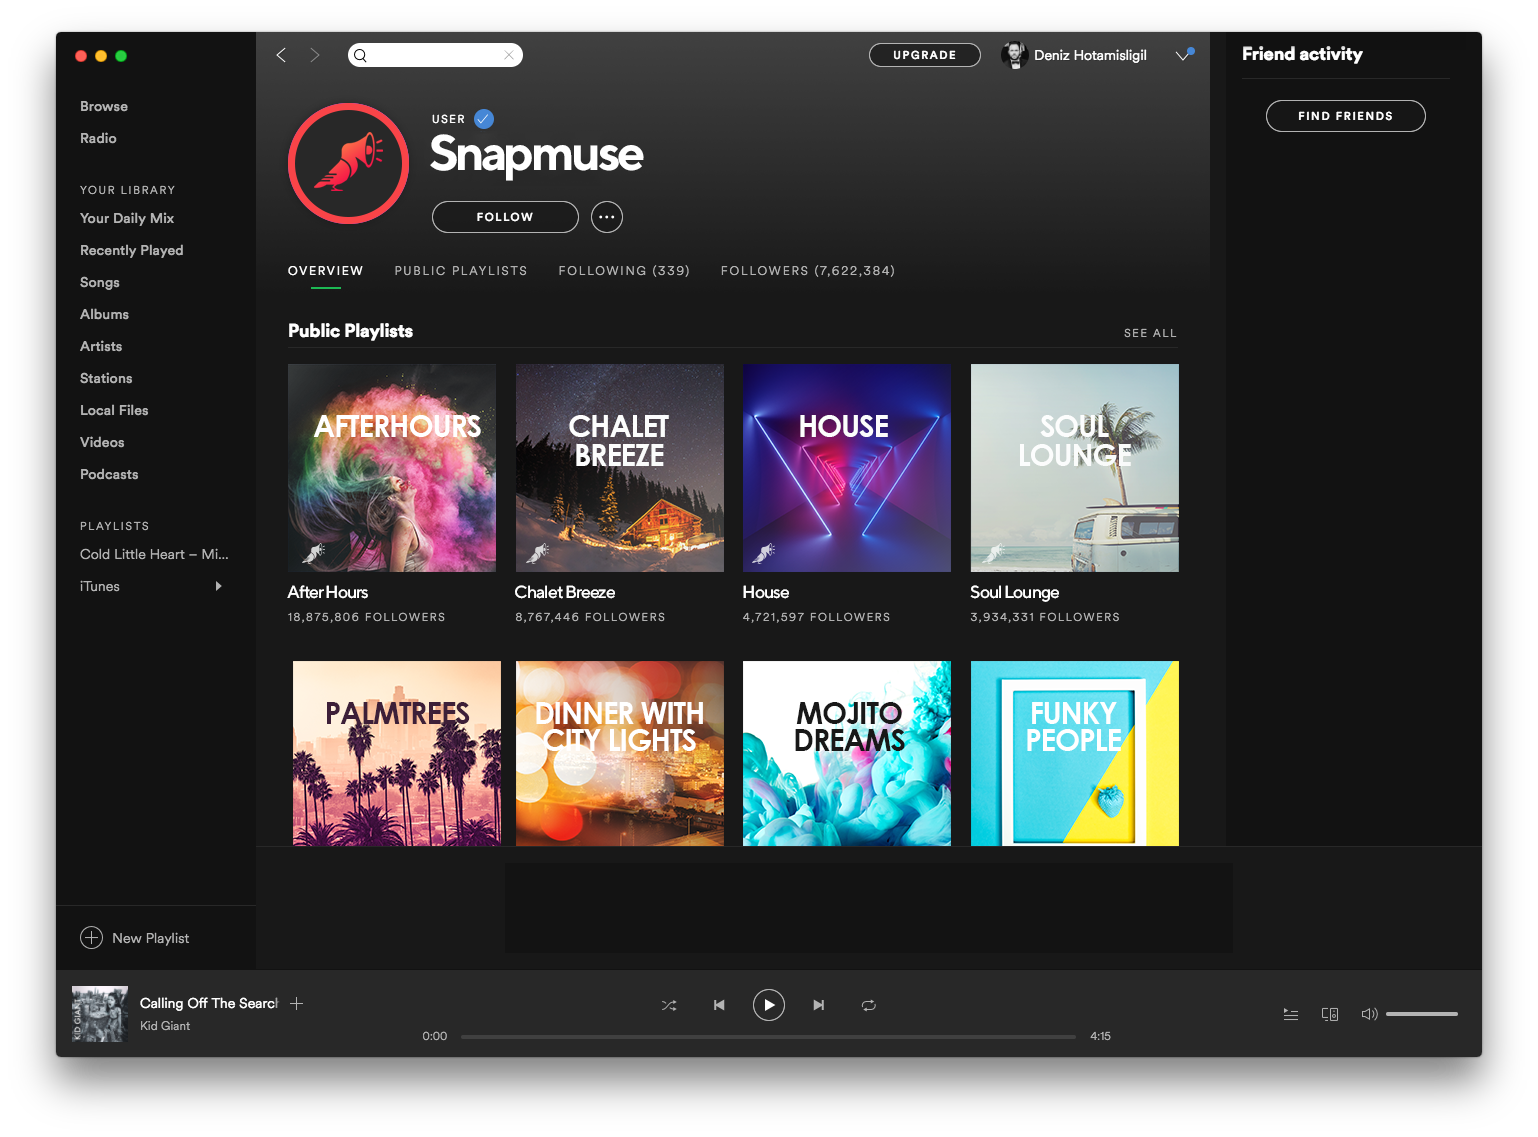Mute with the speaker icon
The height and width of the screenshot is (1137, 1538).
[1369, 1014]
